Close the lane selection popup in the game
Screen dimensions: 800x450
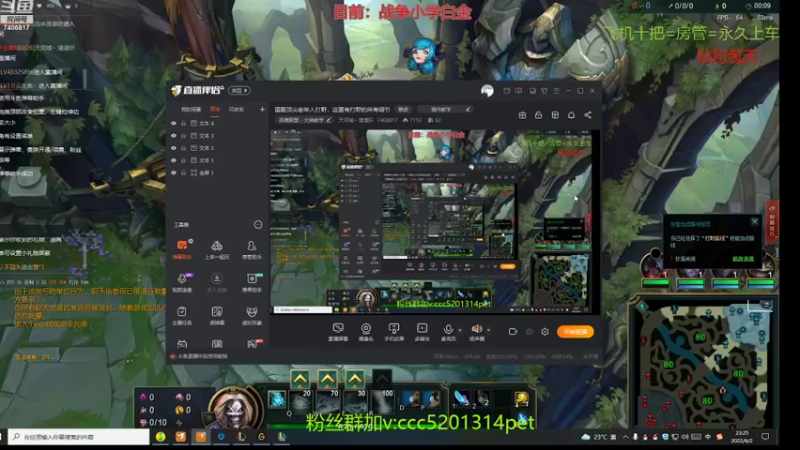click(x=755, y=221)
